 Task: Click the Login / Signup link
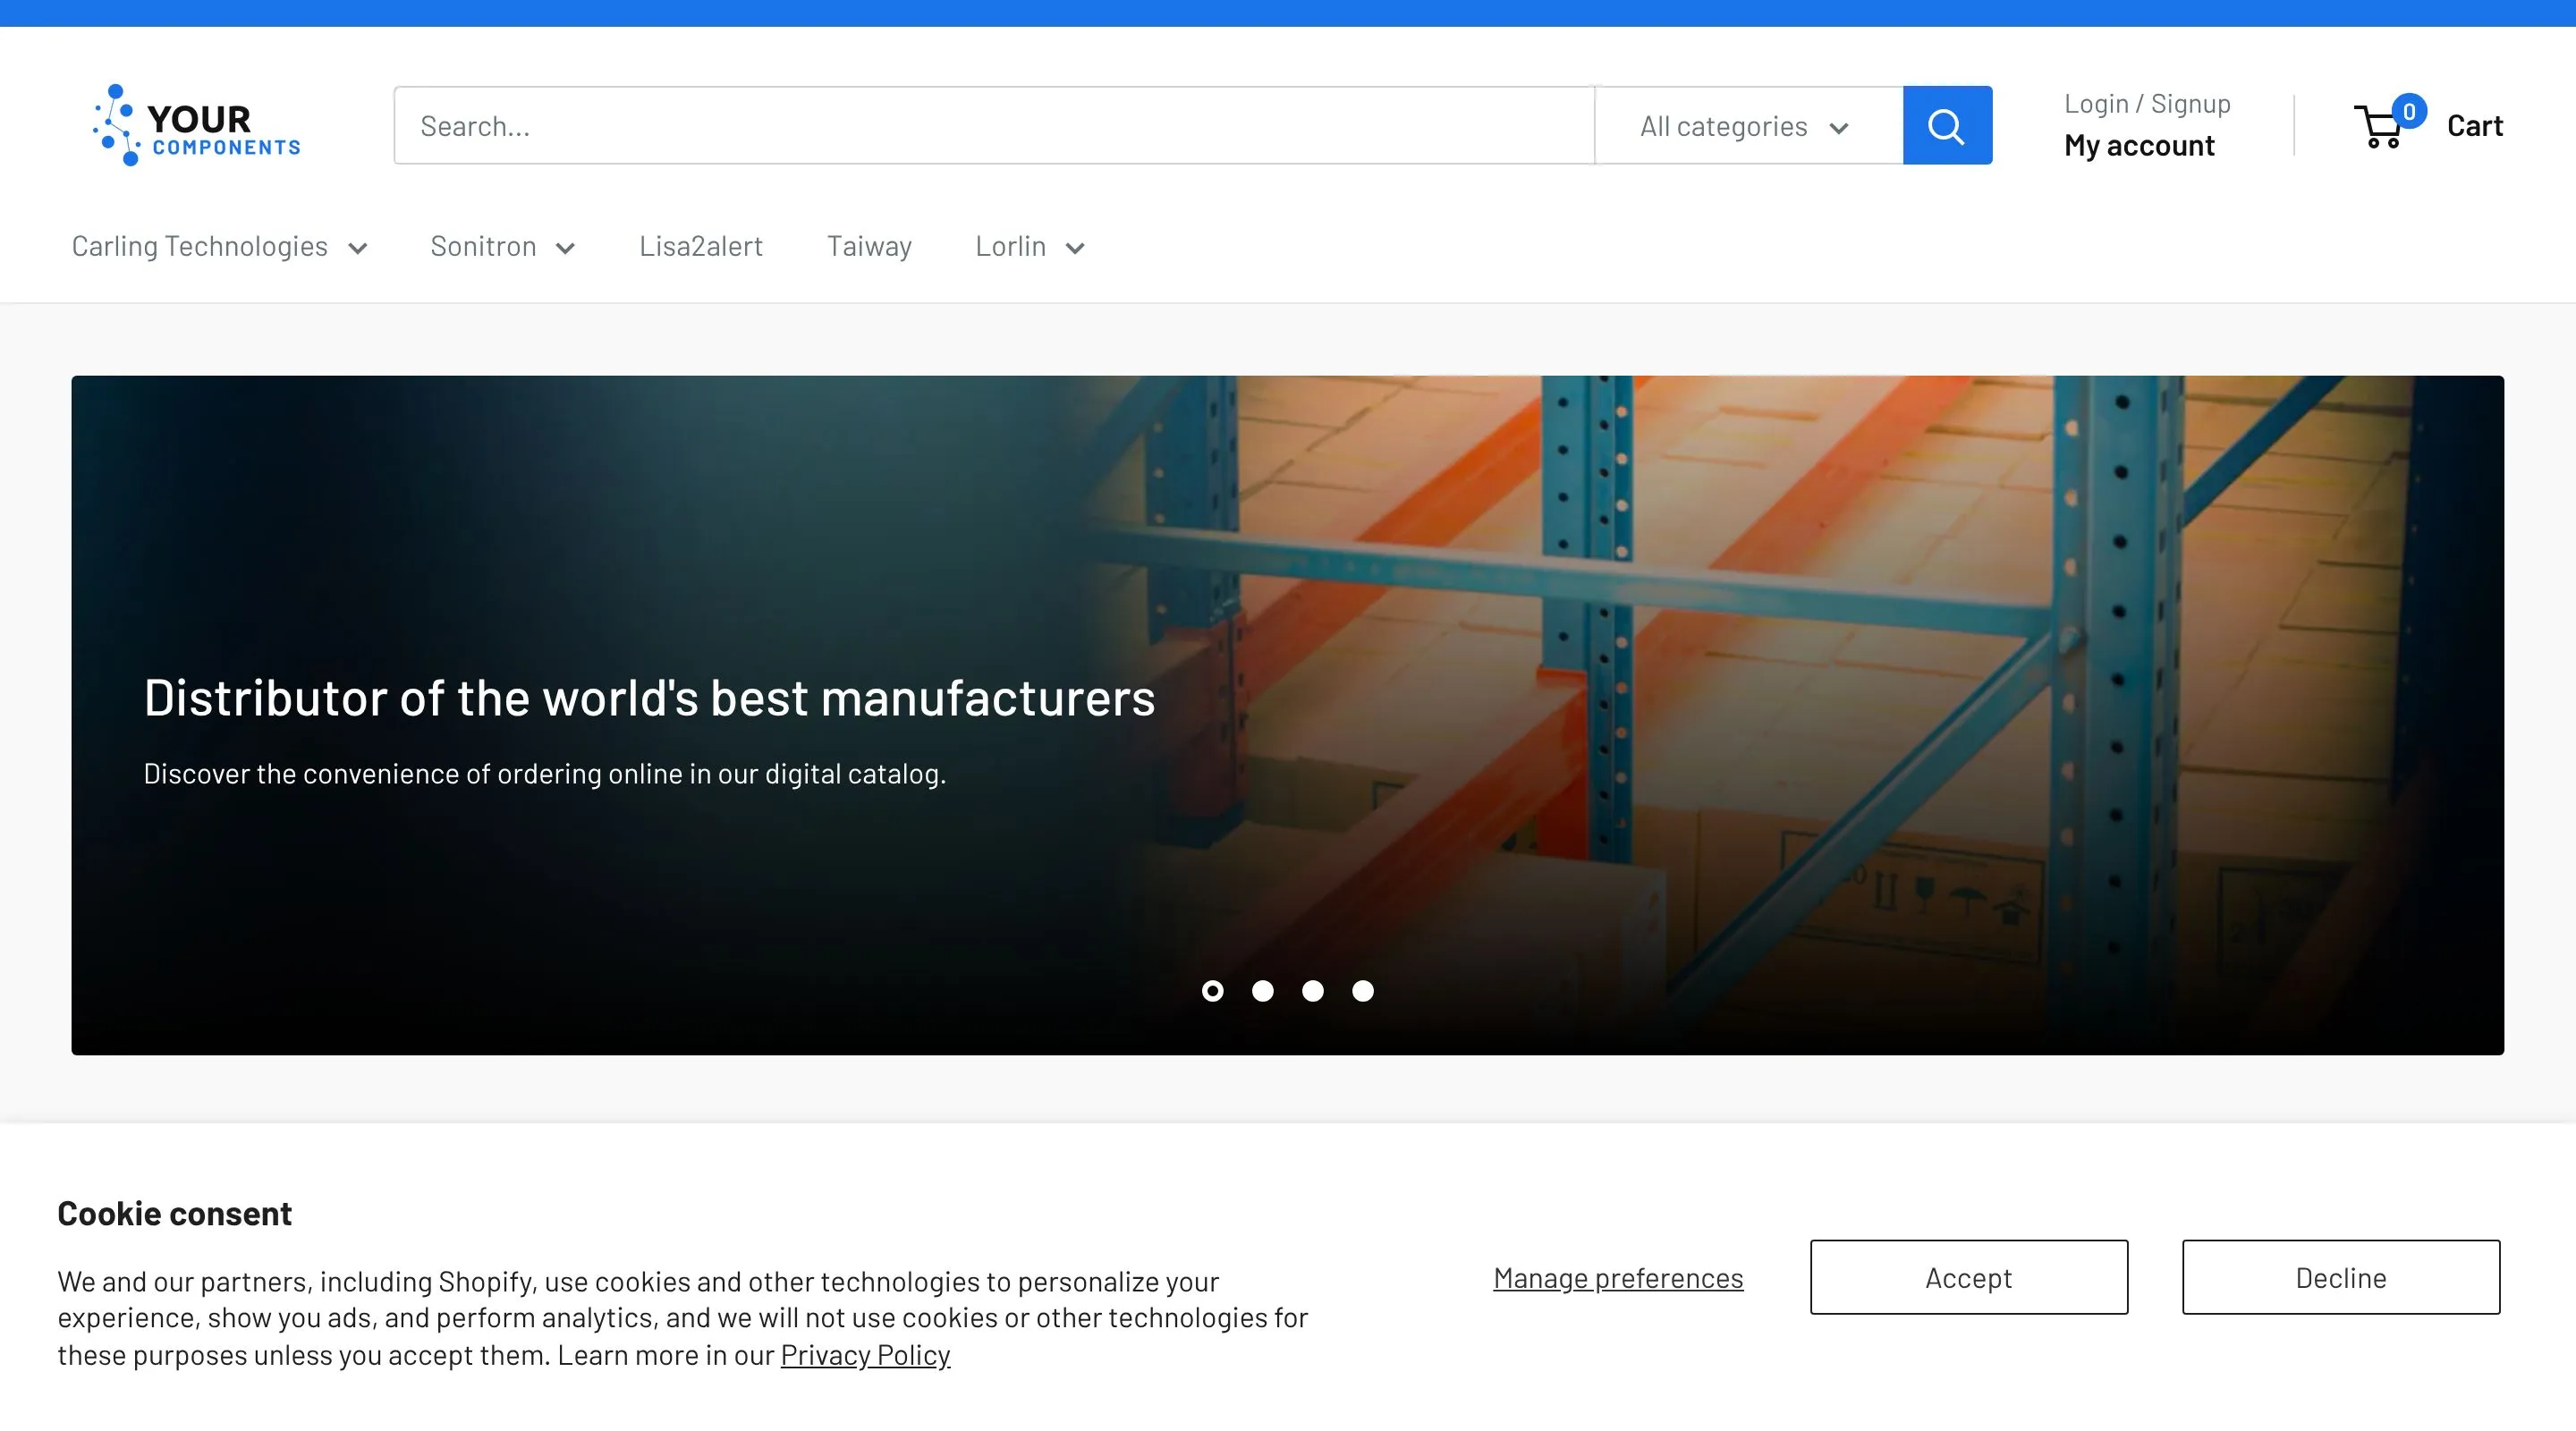2146,102
